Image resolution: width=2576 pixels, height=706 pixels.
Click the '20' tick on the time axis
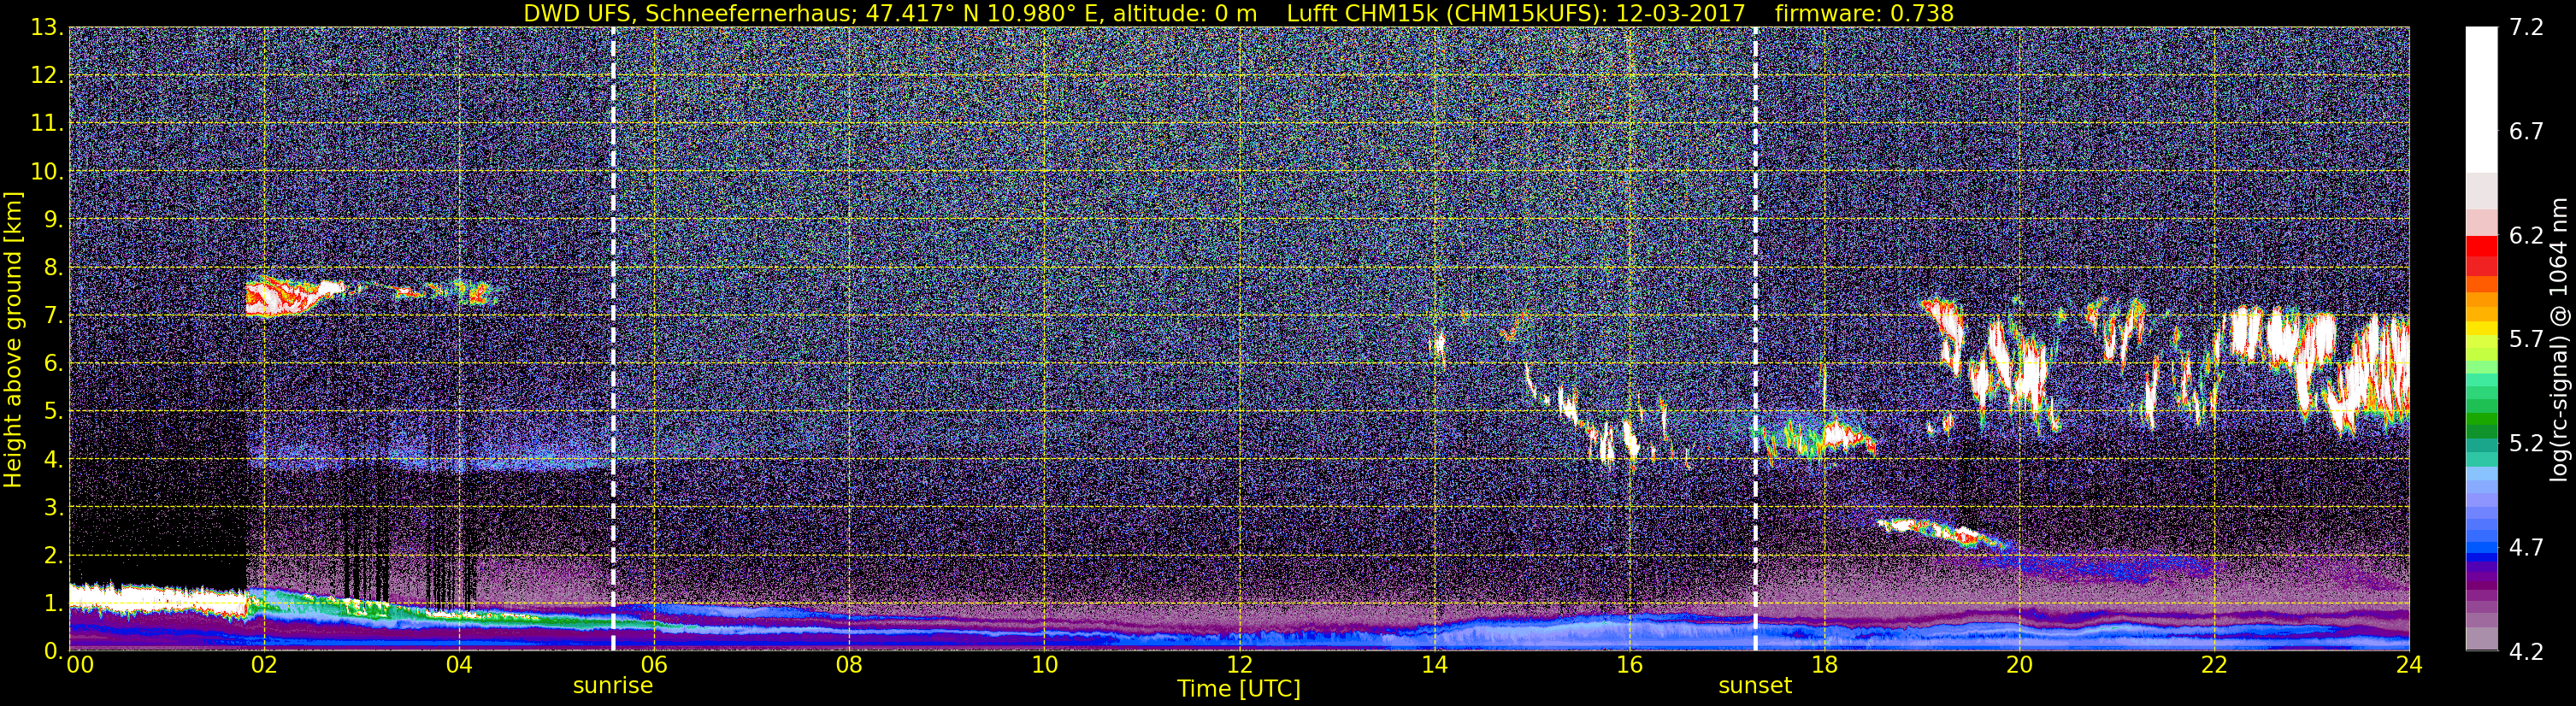pos(2019,665)
